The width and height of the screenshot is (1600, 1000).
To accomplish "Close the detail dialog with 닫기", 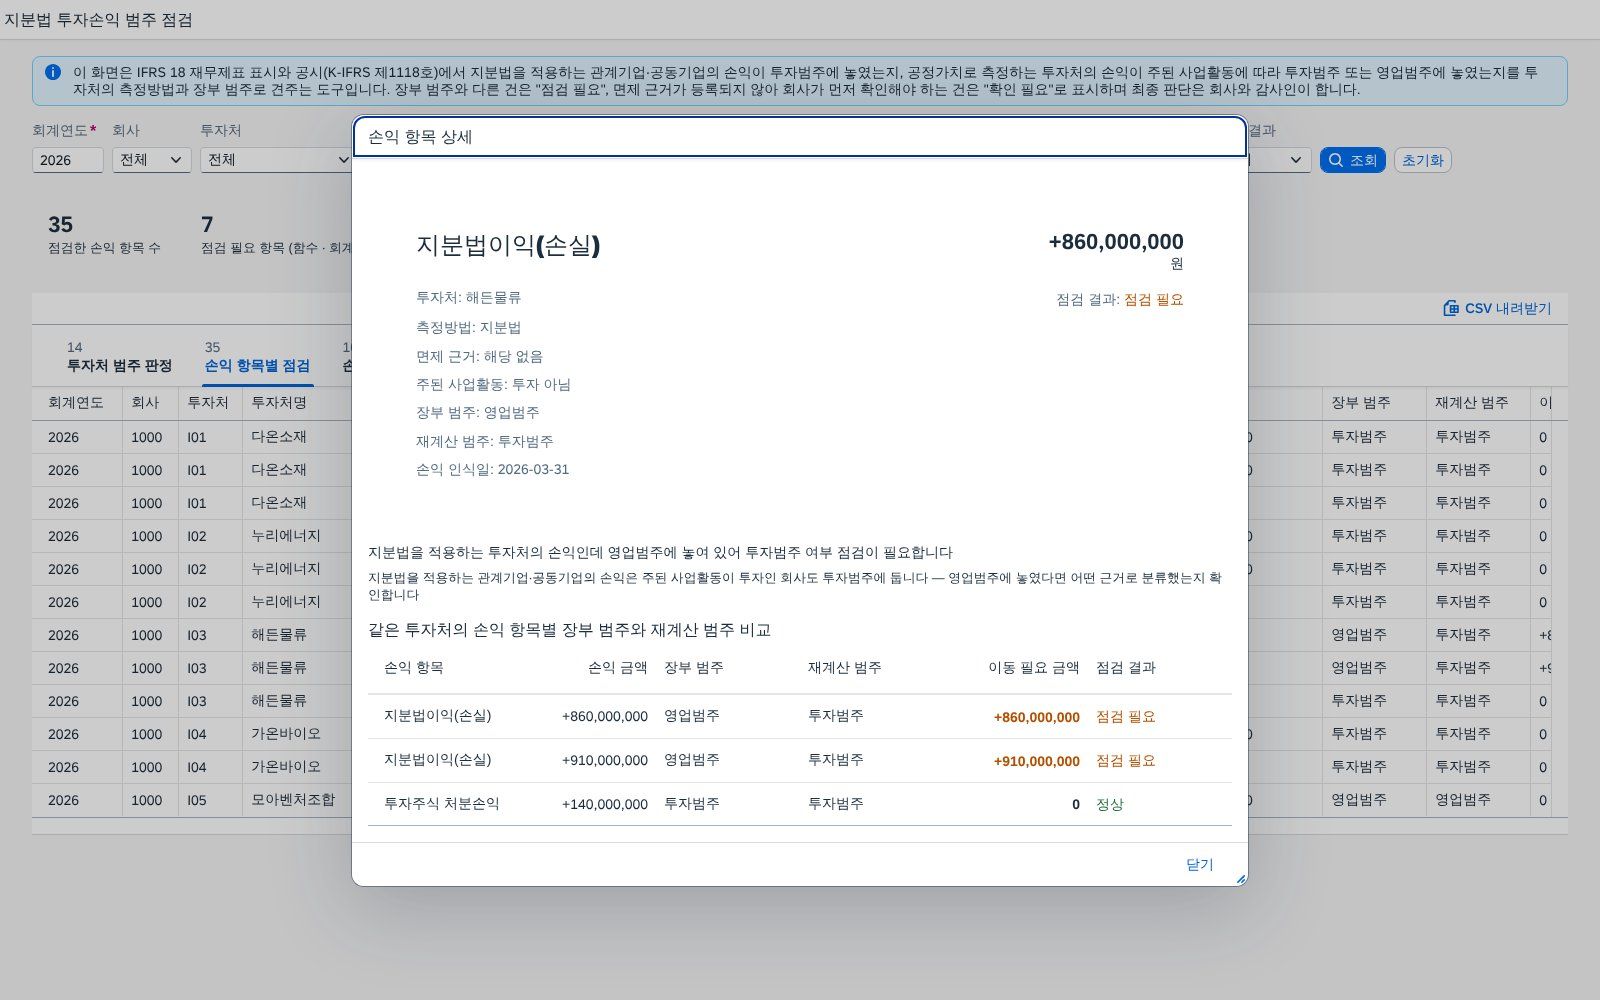I will 1199,864.
